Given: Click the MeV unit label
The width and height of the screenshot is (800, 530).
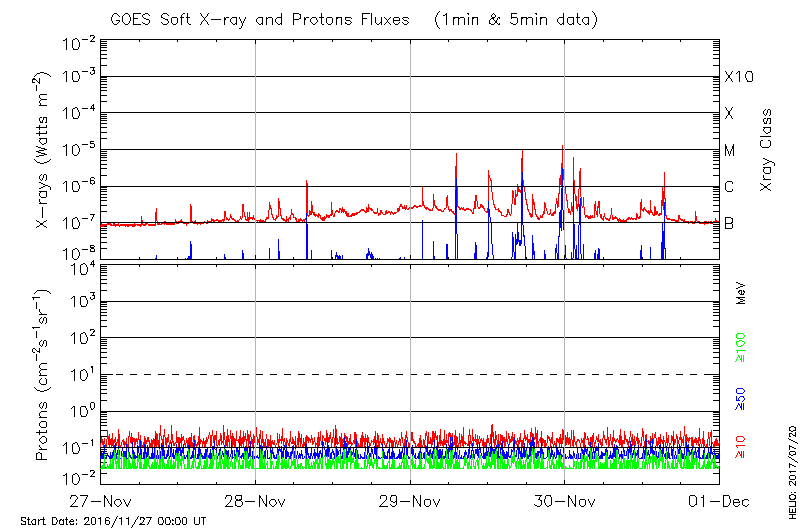Looking at the screenshot, I should (741, 294).
